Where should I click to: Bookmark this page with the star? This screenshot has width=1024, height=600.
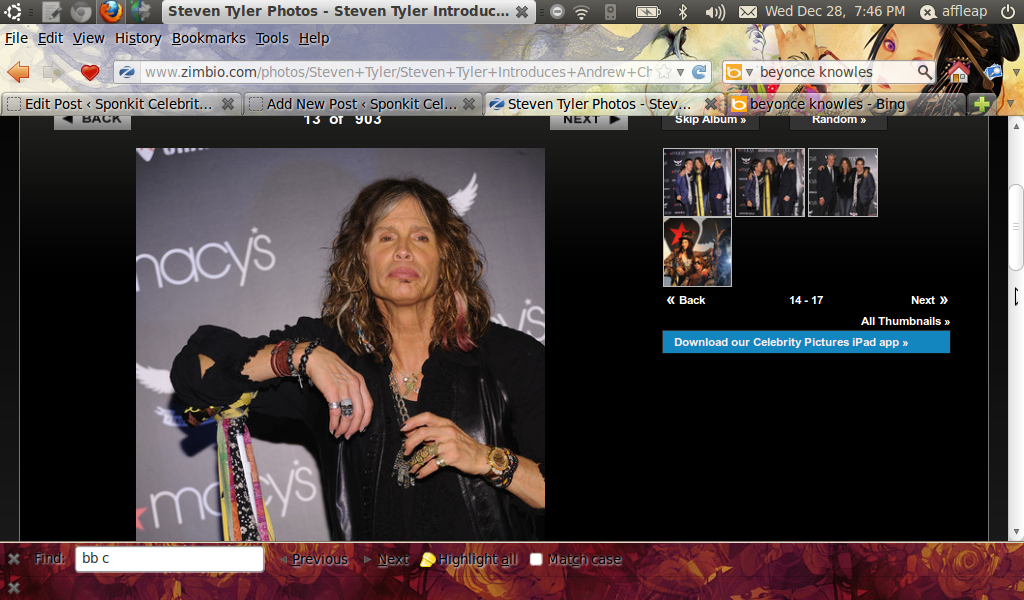(664, 72)
